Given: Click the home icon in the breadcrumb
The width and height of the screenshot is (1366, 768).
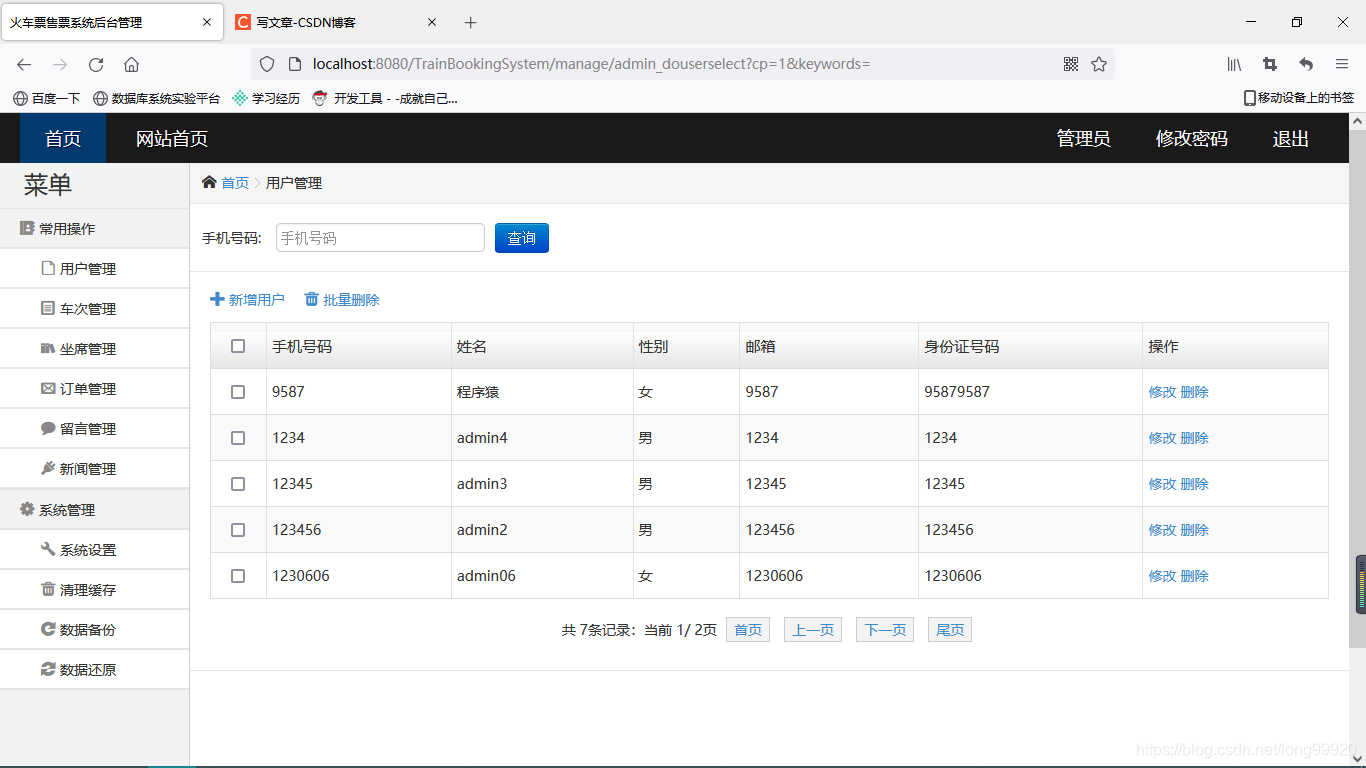Looking at the screenshot, I should (209, 182).
